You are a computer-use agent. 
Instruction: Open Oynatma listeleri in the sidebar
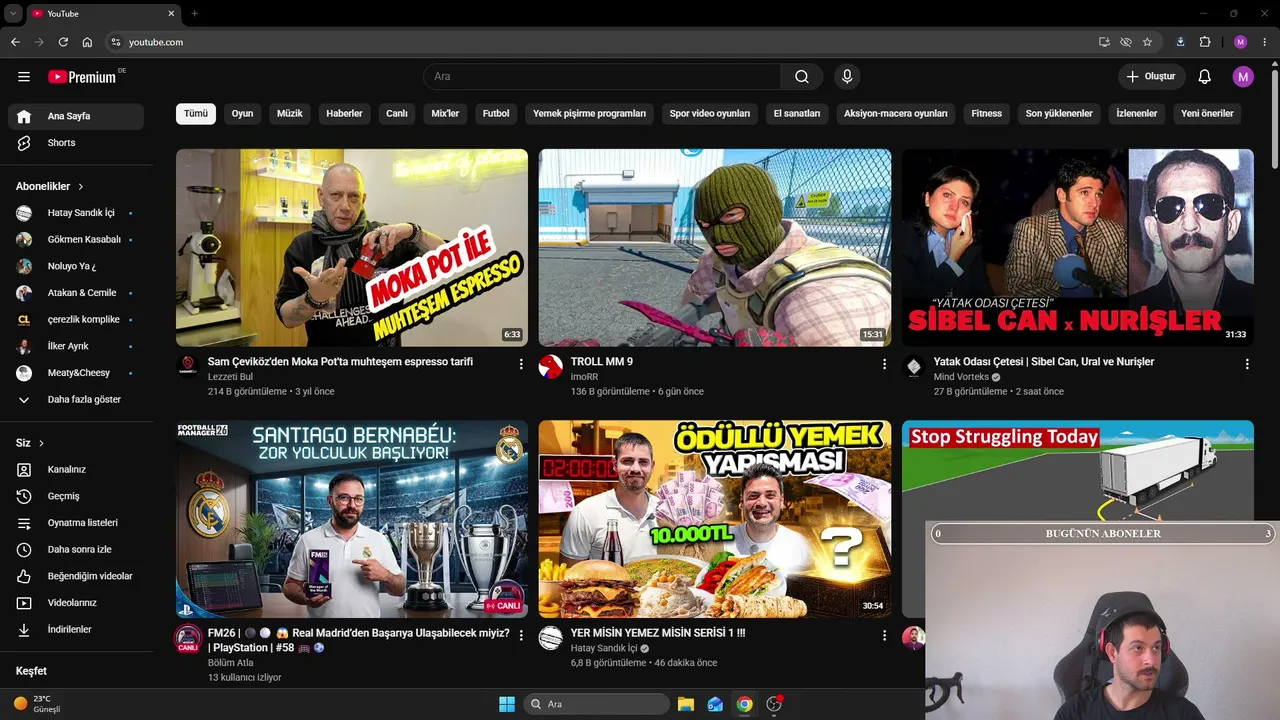point(76,523)
